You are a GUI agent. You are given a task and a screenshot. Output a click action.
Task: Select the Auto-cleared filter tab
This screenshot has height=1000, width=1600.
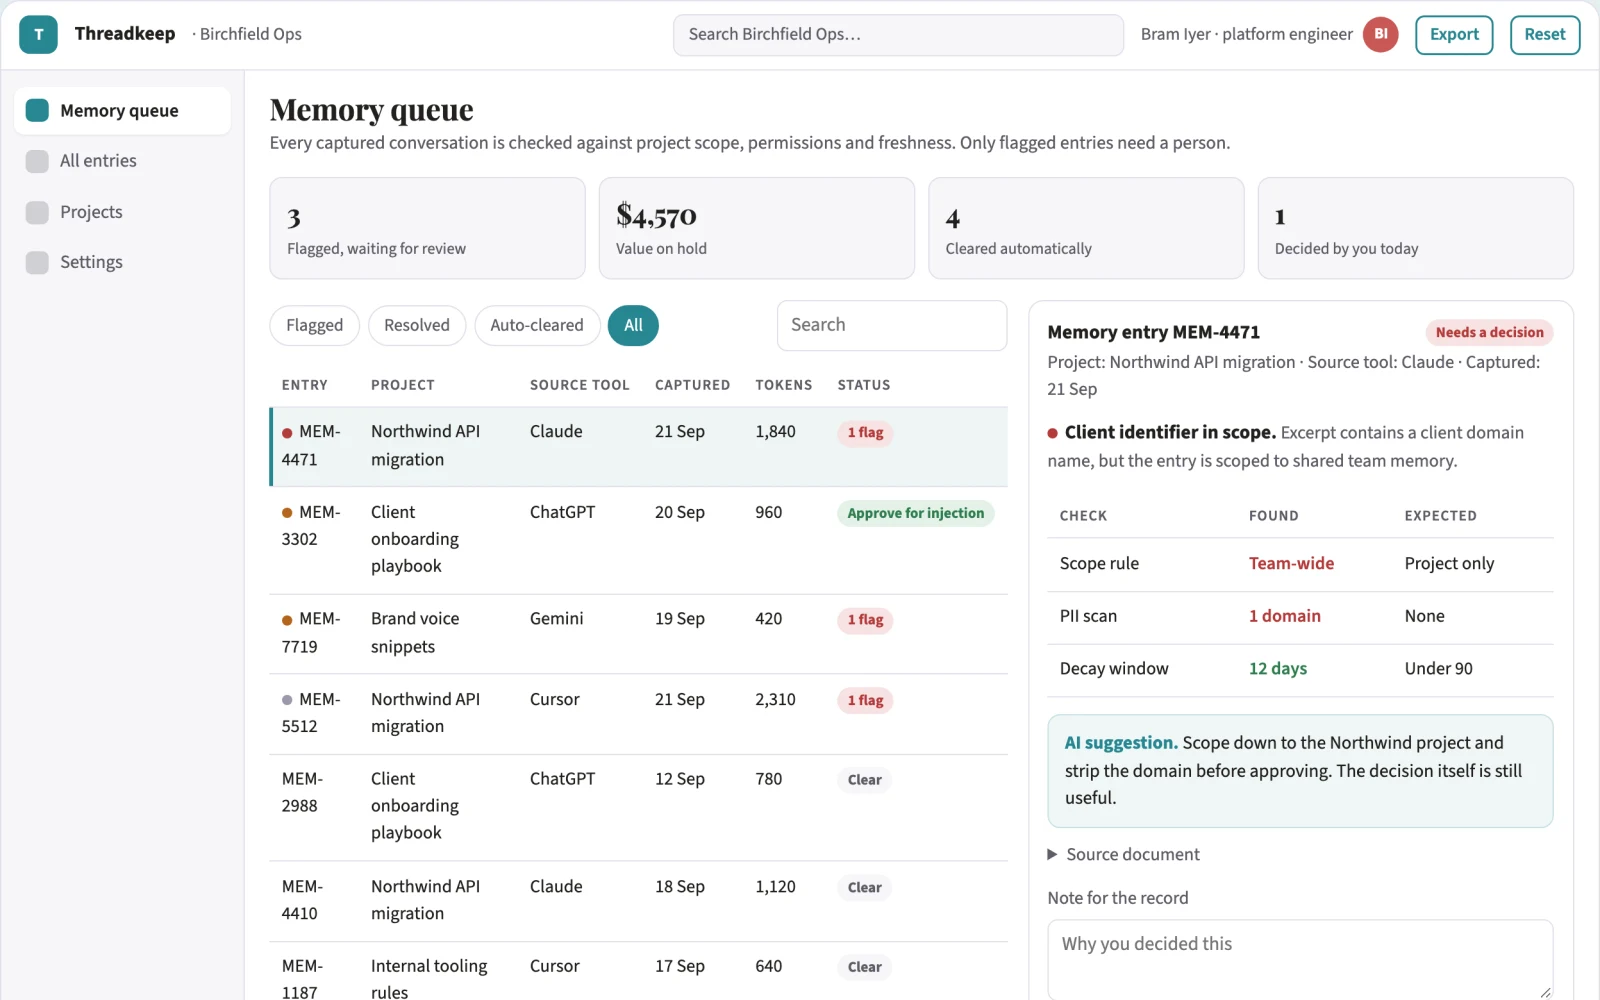pyautogui.click(x=537, y=325)
